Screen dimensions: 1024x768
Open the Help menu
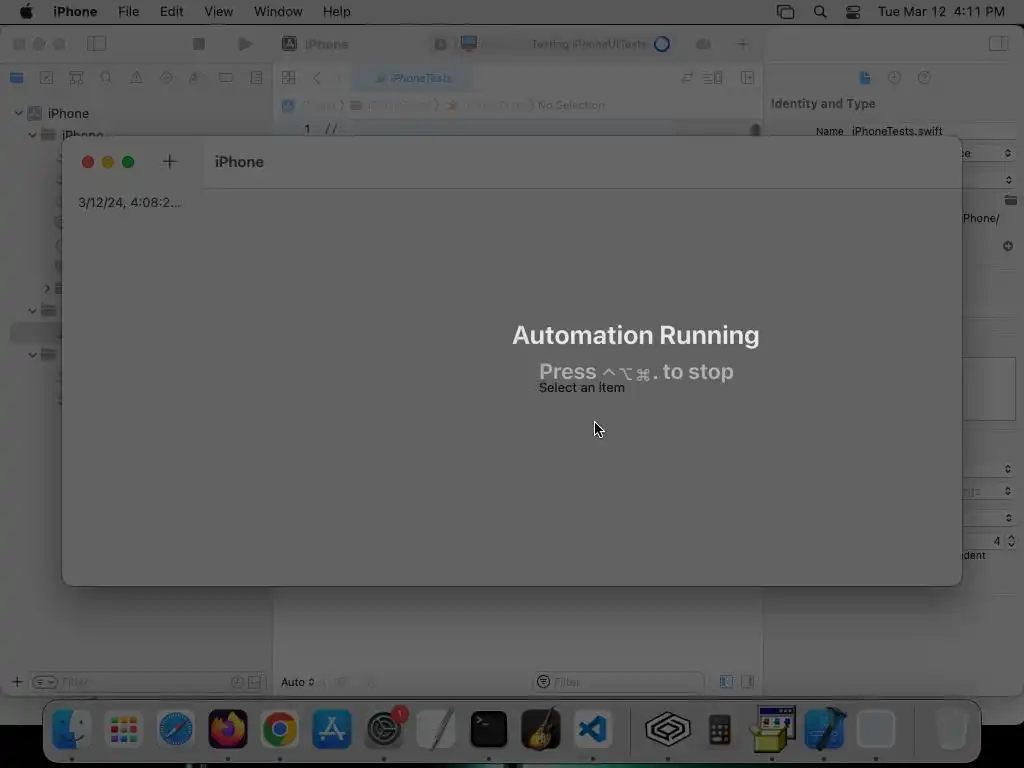coord(336,11)
